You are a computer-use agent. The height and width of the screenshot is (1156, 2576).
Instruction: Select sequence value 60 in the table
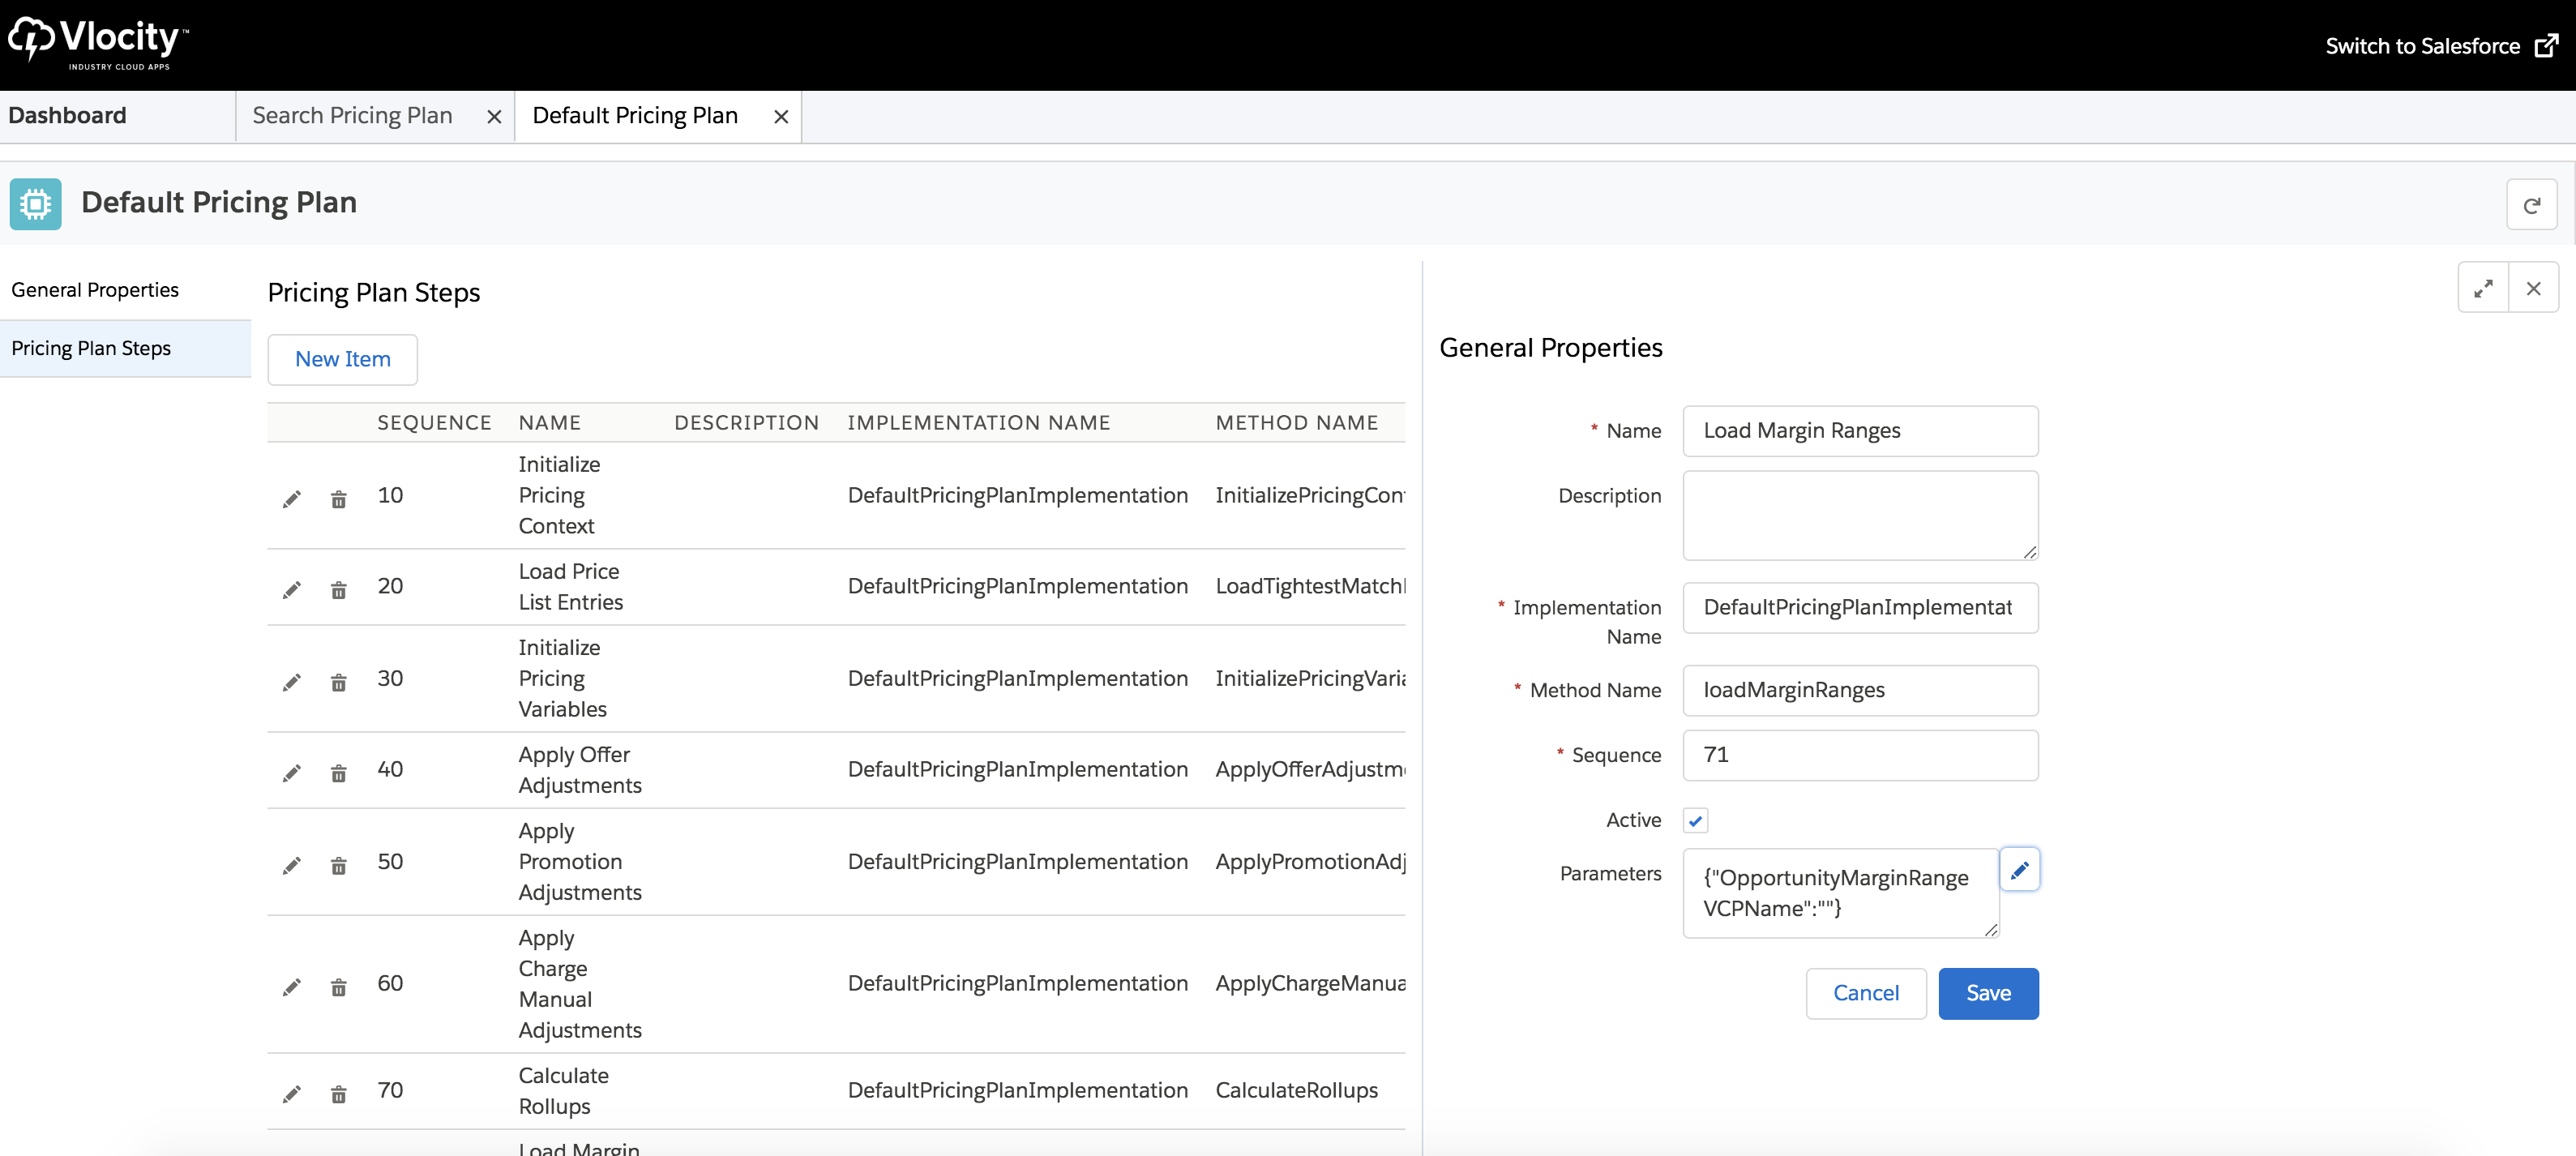coord(390,983)
